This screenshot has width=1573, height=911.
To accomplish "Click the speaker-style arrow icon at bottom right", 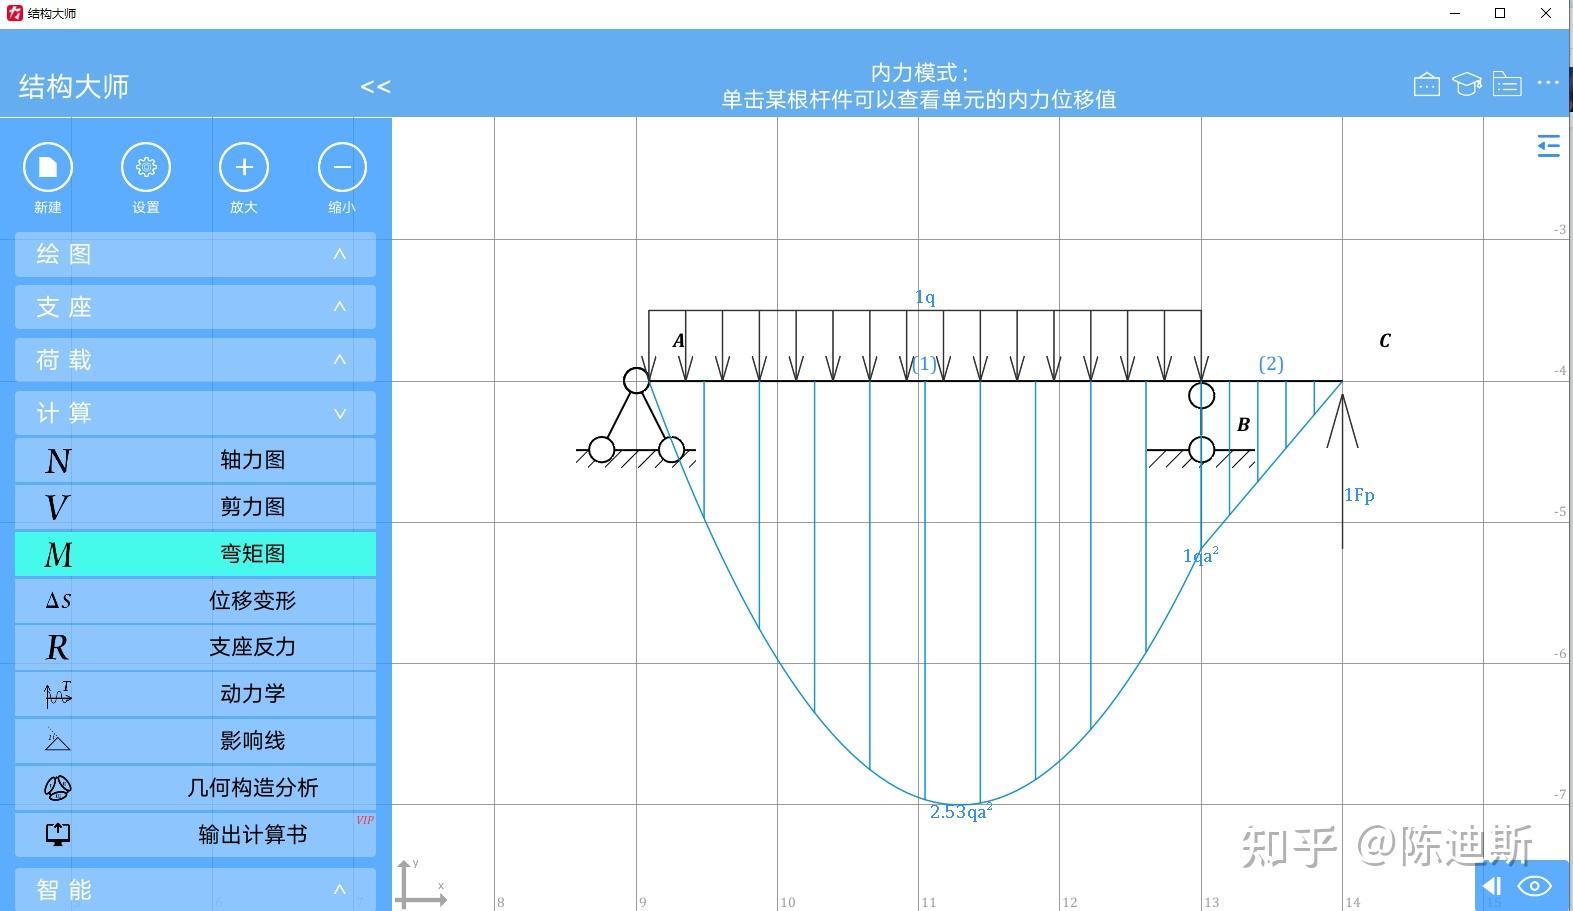I will click(1493, 886).
